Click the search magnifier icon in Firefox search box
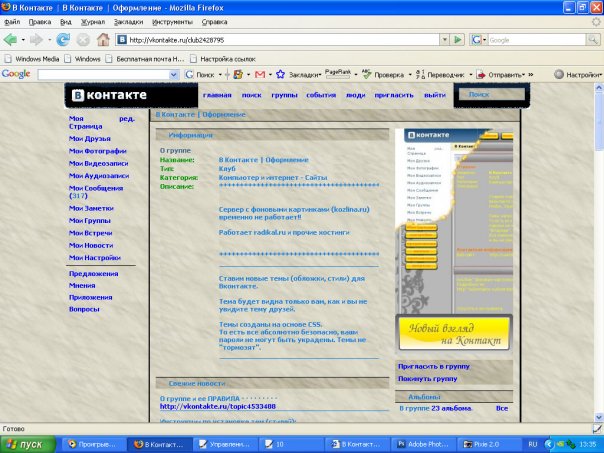This screenshot has height=453, width=604. [592, 40]
